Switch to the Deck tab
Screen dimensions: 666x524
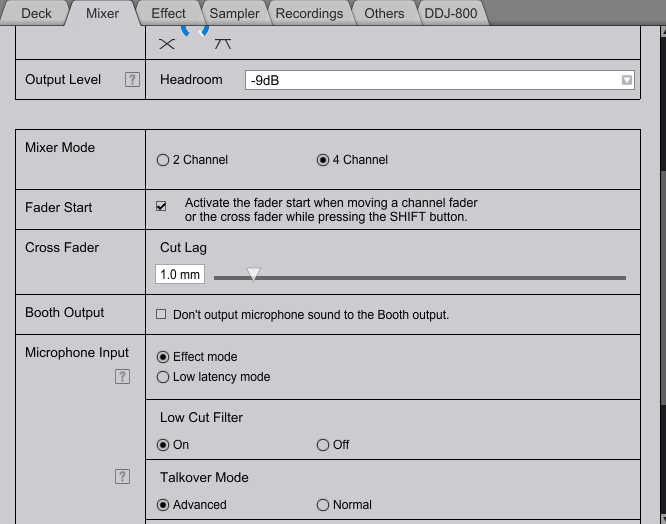click(x=36, y=13)
